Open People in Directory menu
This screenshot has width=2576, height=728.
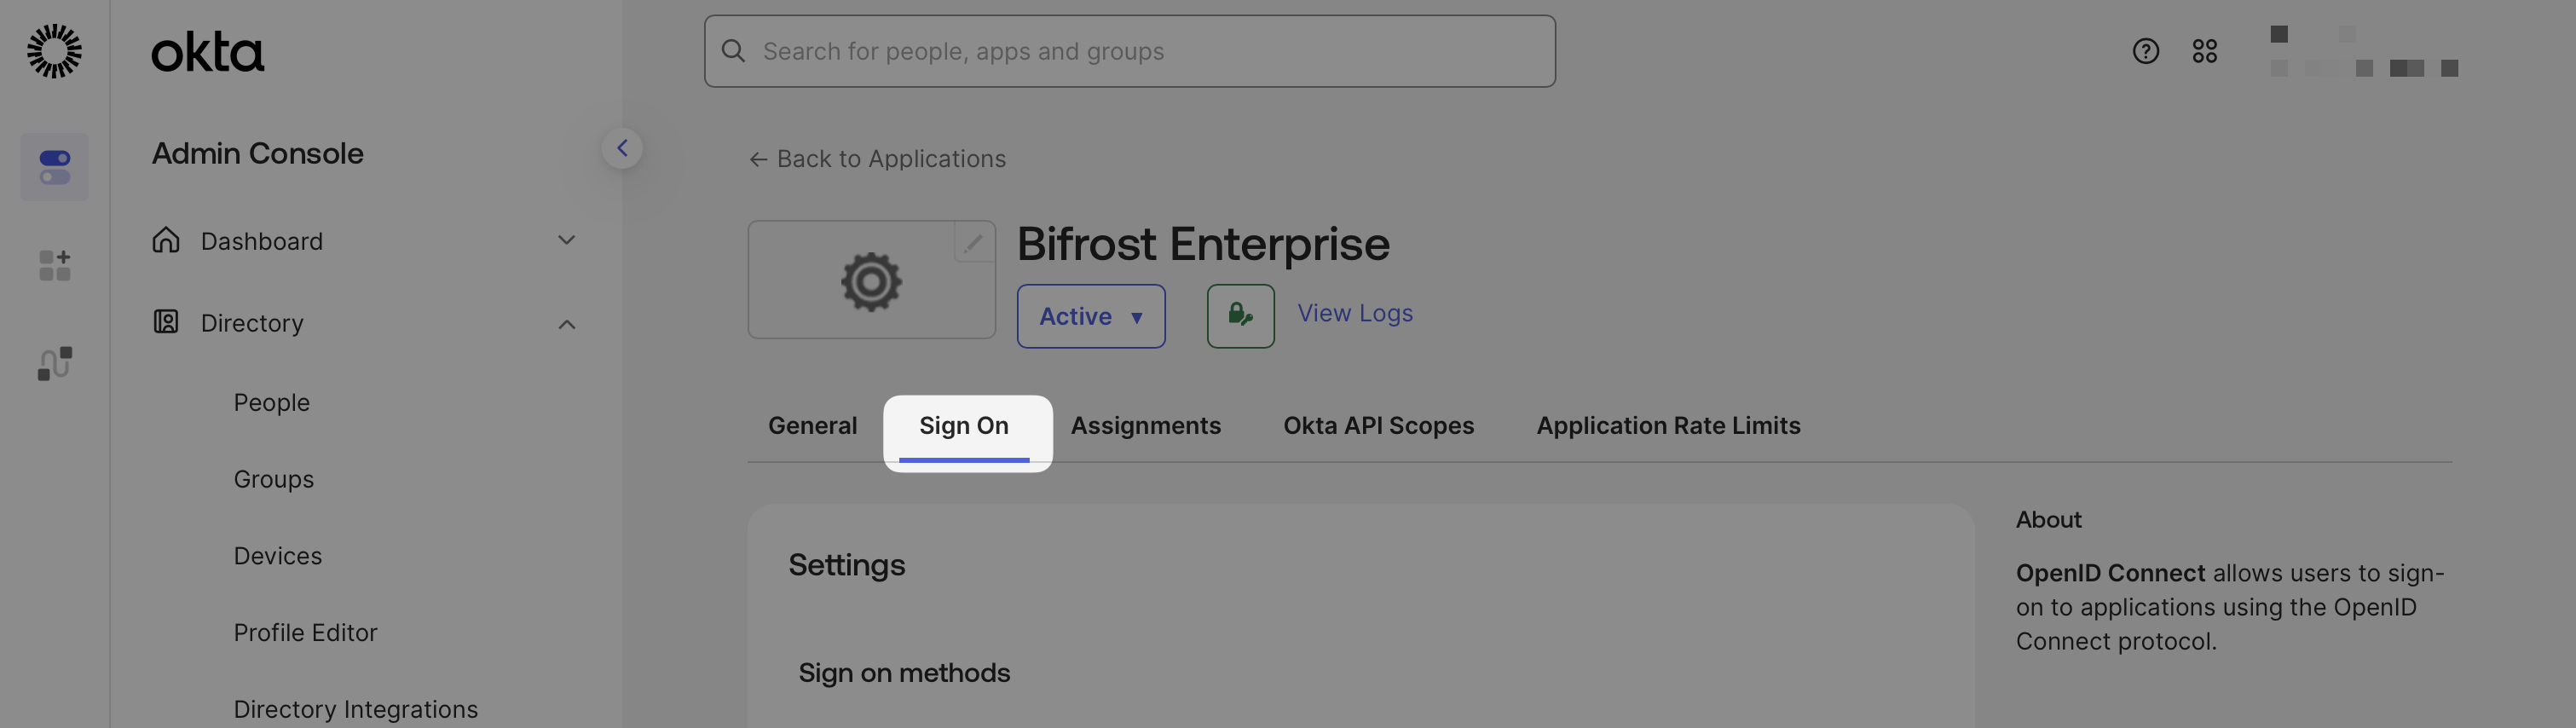pyautogui.click(x=271, y=402)
